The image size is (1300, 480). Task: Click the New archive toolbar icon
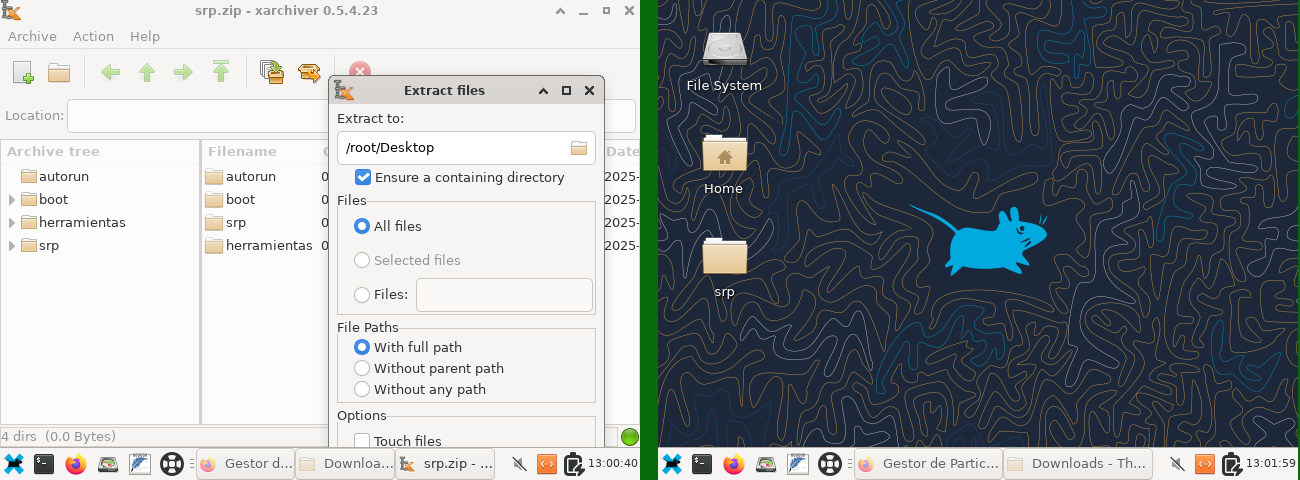click(23, 72)
